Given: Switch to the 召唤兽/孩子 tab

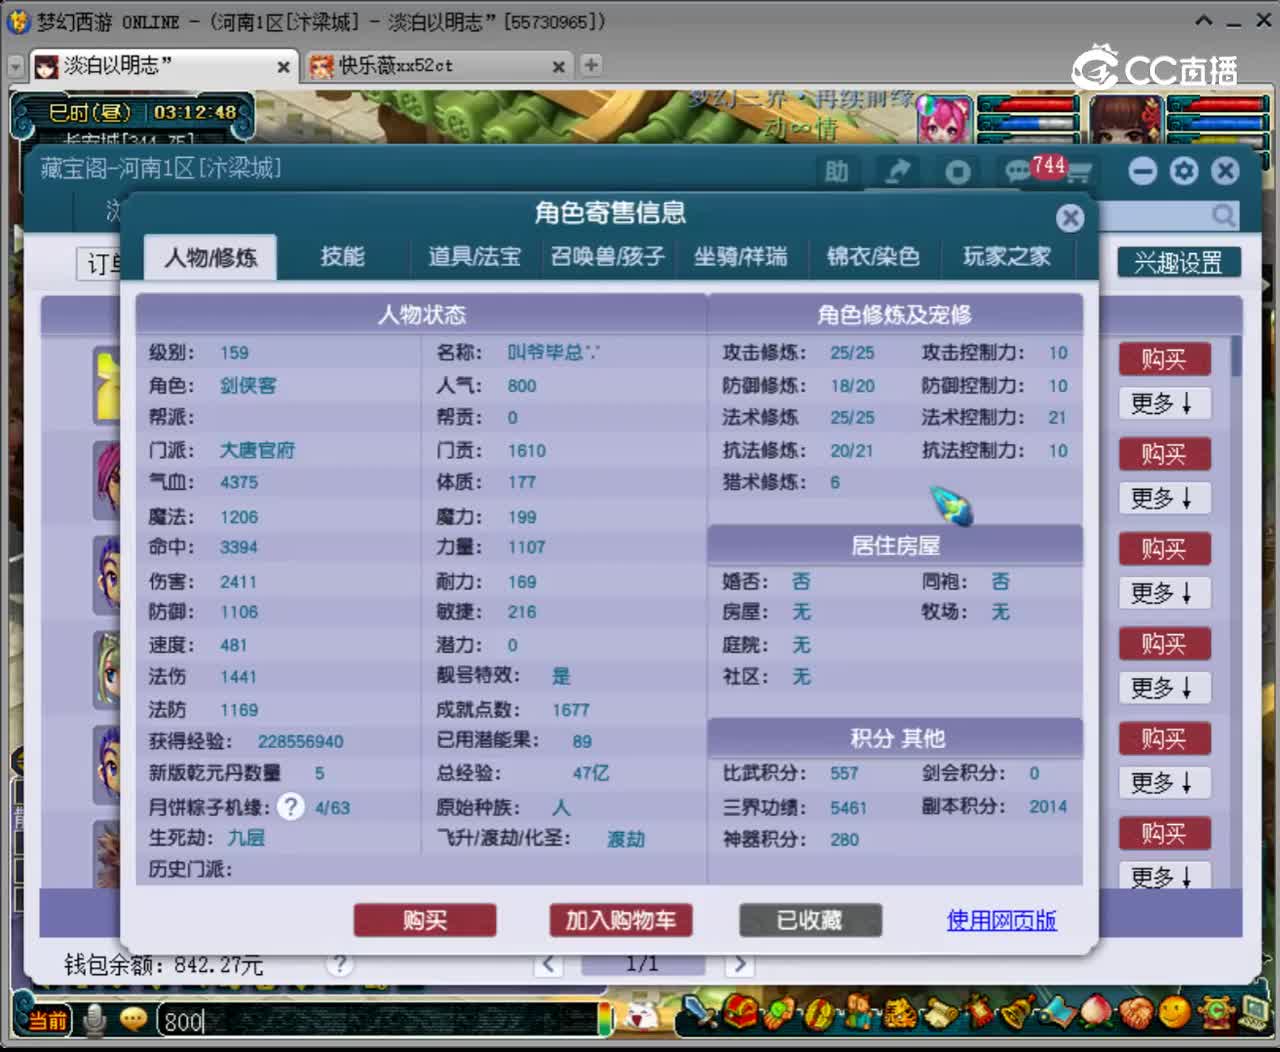Looking at the screenshot, I should tap(607, 257).
